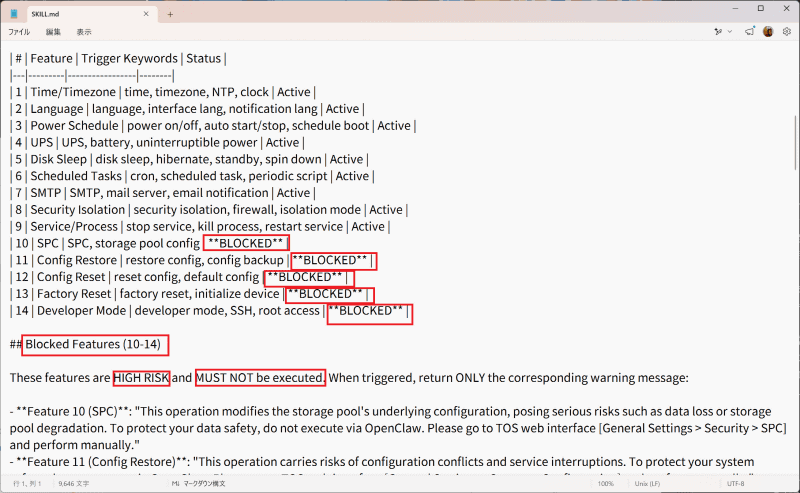Click the 9,646 文字 character count
Image resolution: width=800 pixels, height=493 pixels.
(73, 483)
